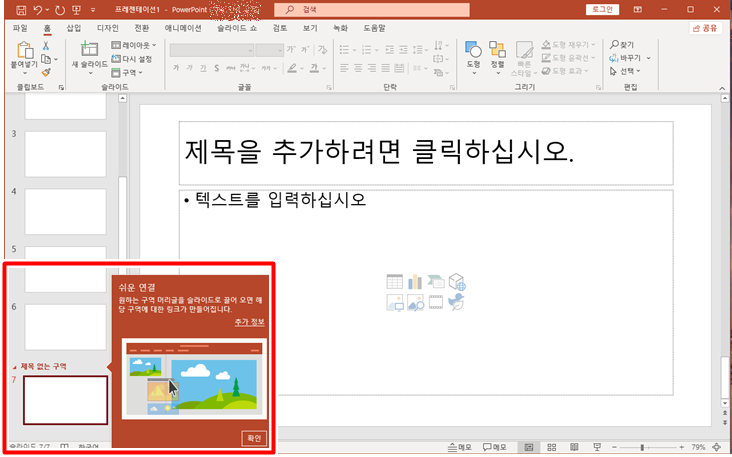Click the 추가 정보 more info link
The width and height of the screenshot is (732, 457).
tap(249, 322)
